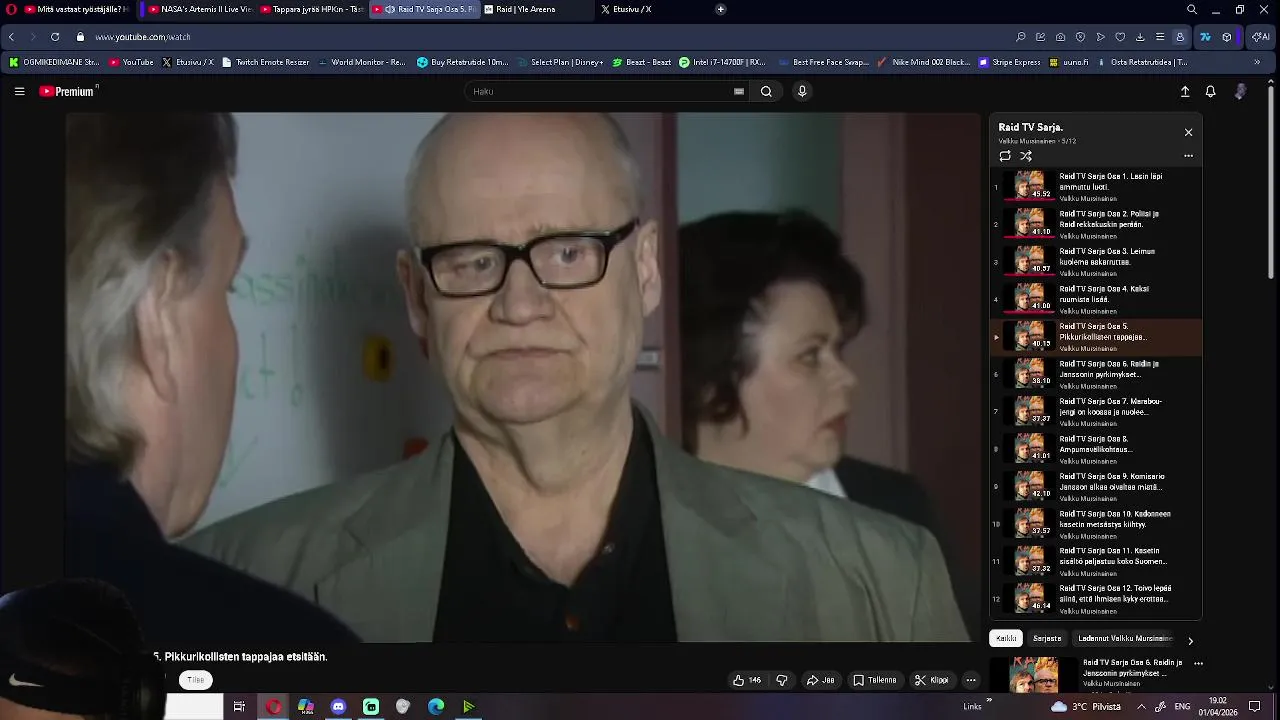Close the Raid TV Sarja playlist panel
Viewport: 1280px width, 720px height.
pos(1188,132)
